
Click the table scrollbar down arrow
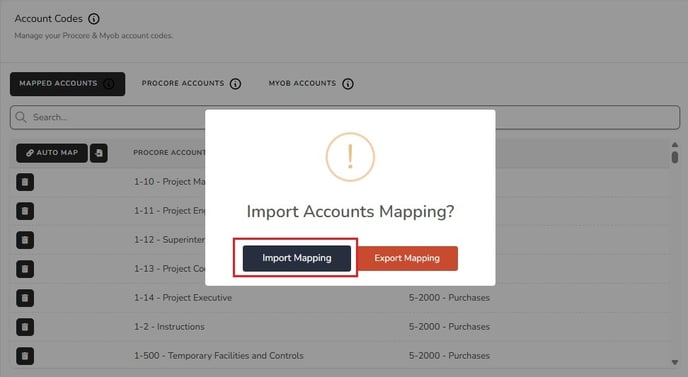(675, 362)
